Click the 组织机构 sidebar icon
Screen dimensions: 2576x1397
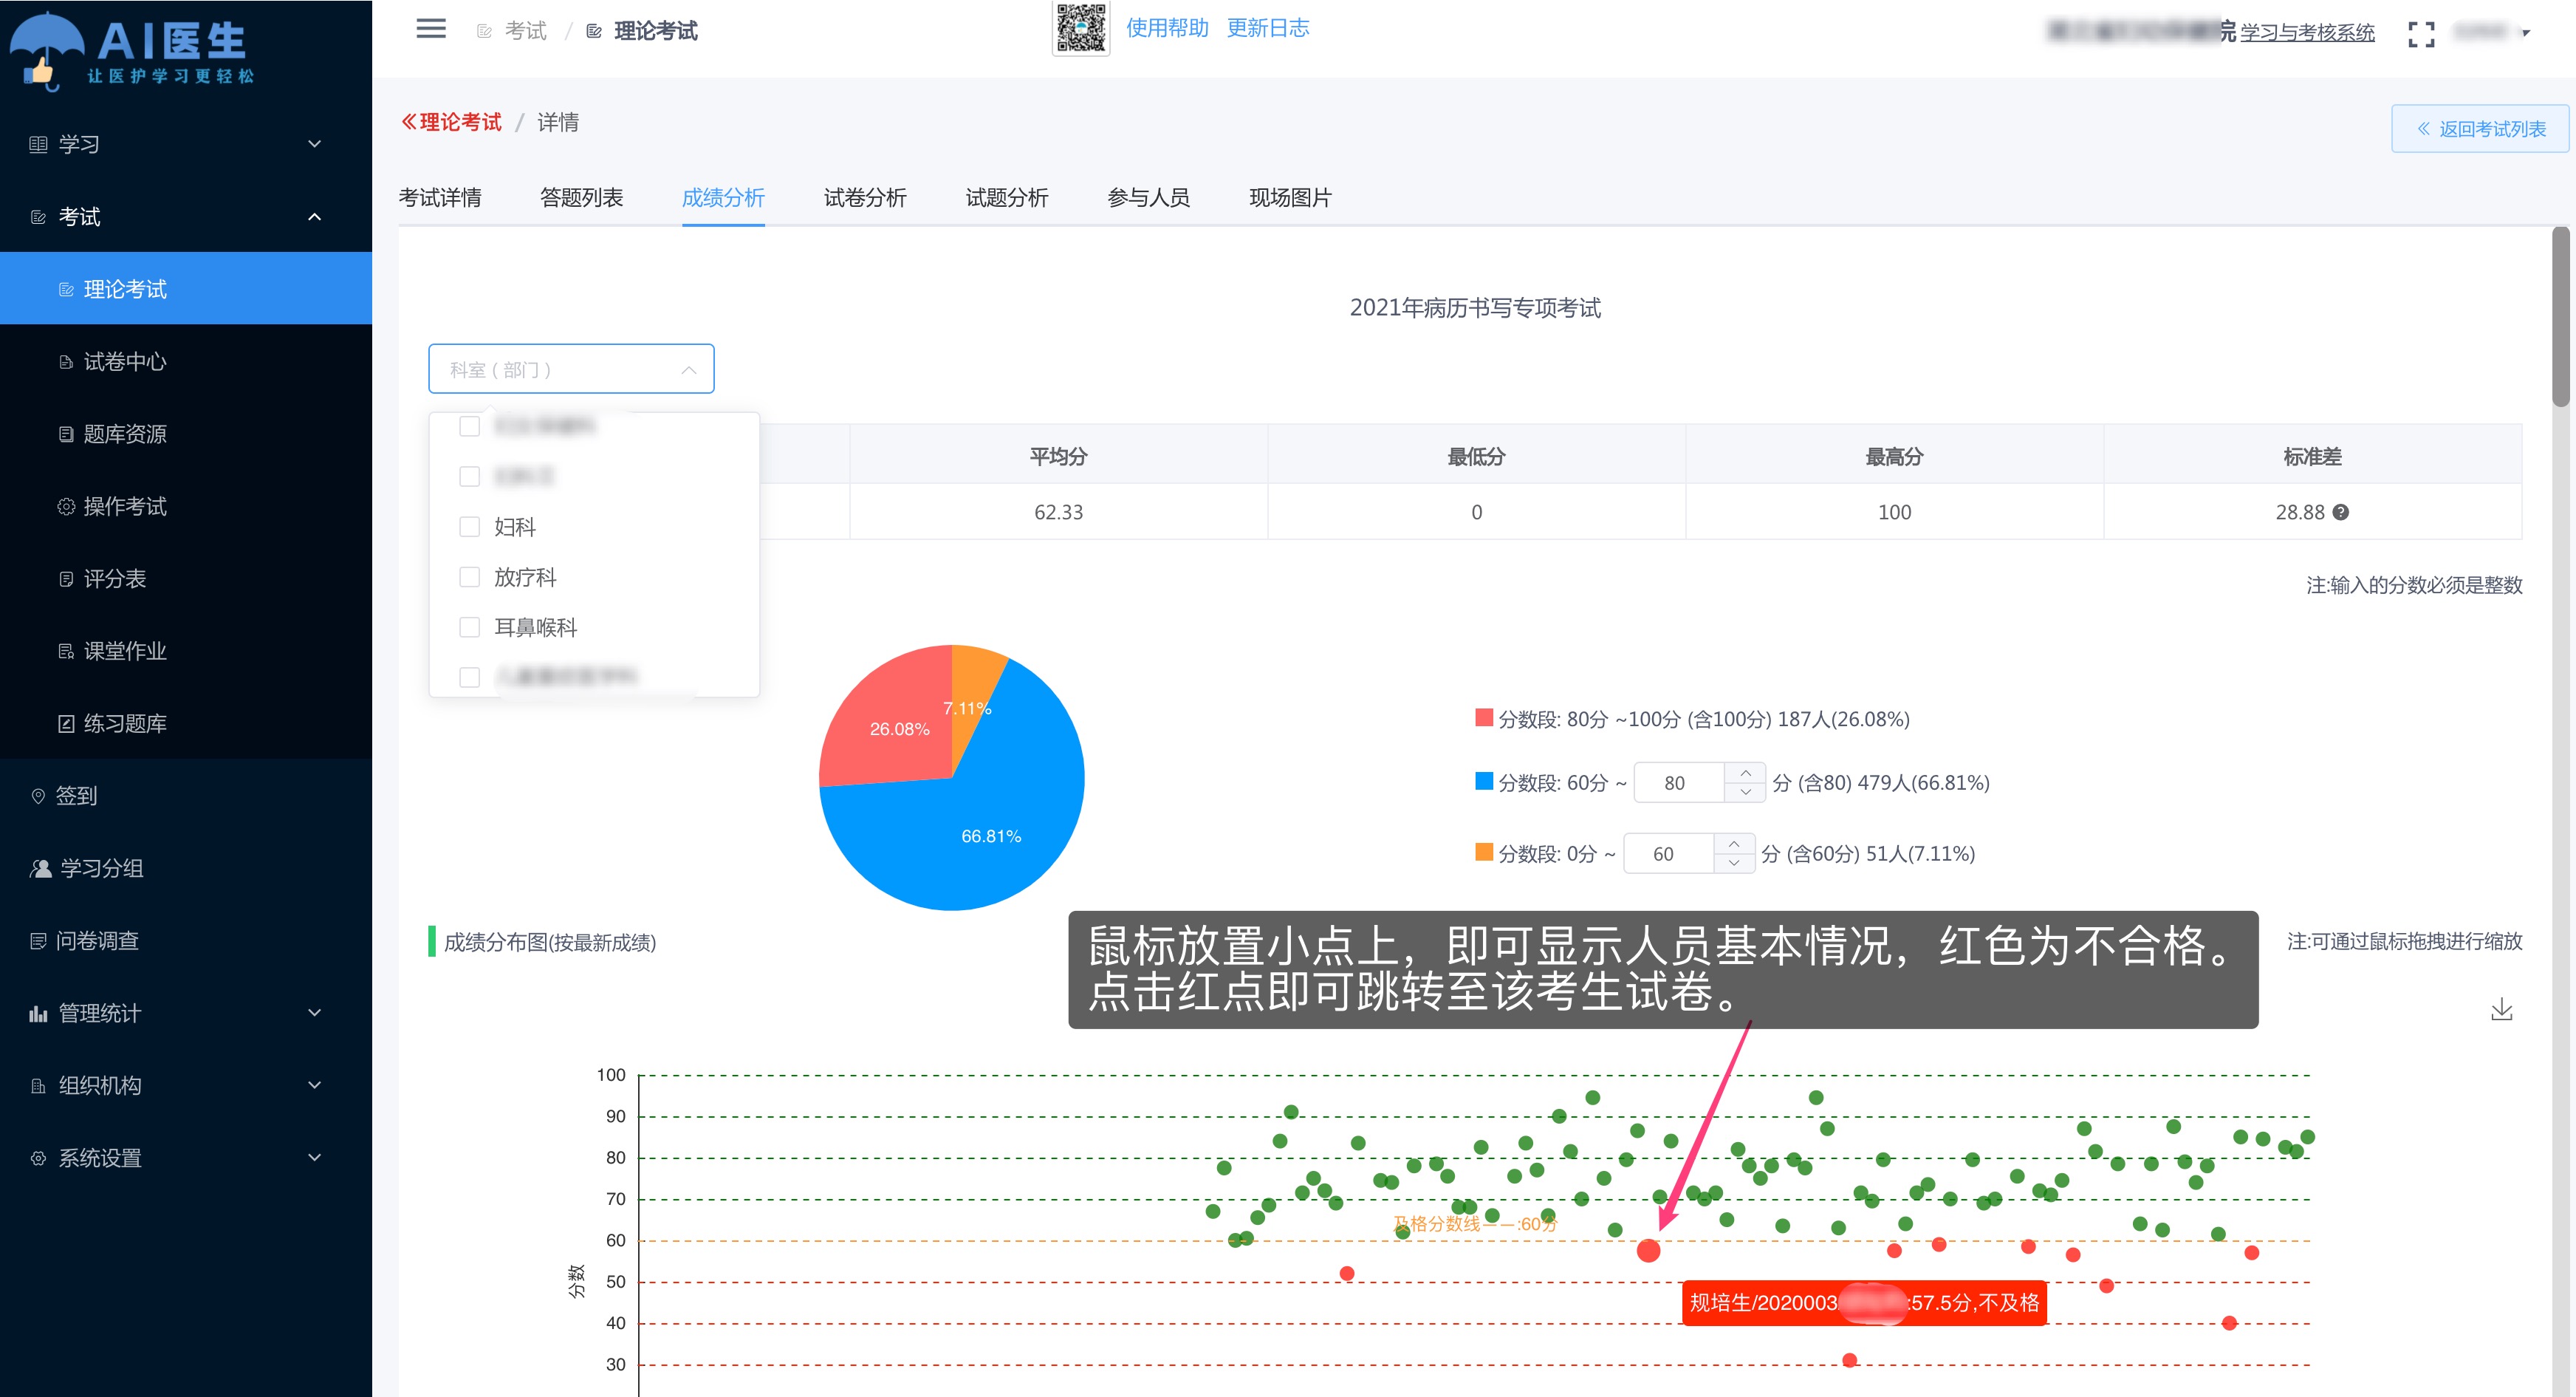38,1086
